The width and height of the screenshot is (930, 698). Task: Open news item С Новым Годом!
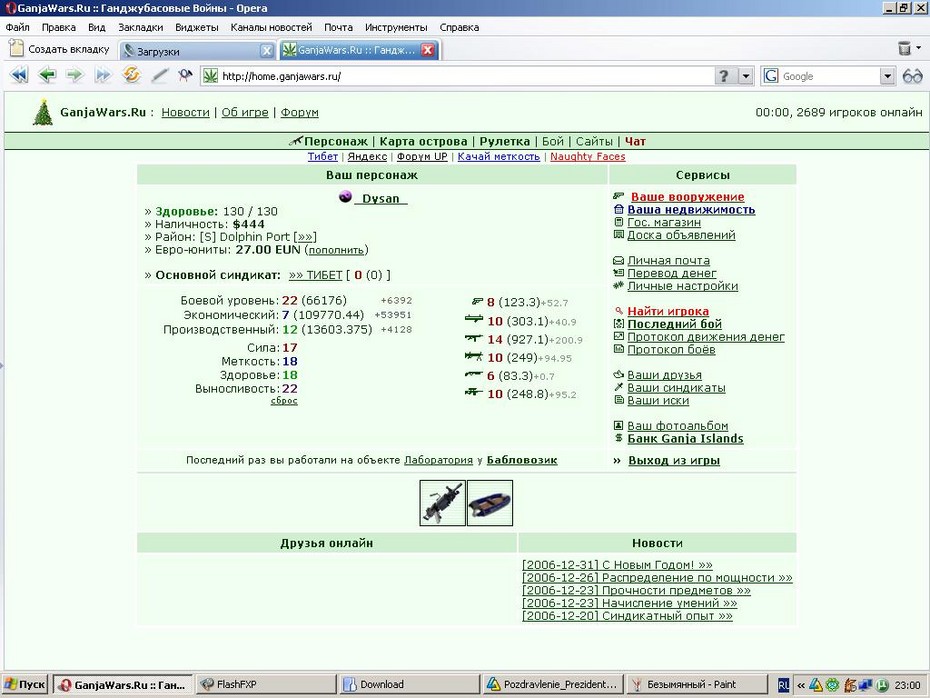coord(617,565)
